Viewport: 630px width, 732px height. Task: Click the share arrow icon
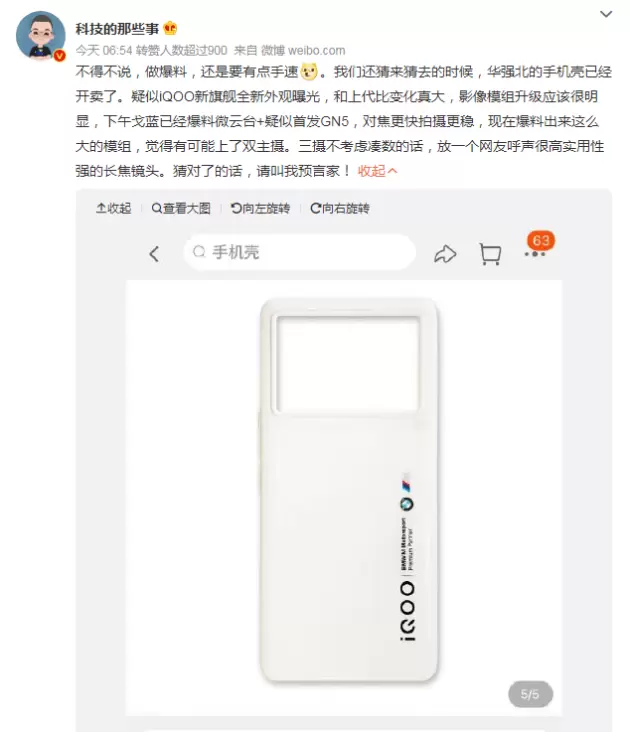[445, 254]
